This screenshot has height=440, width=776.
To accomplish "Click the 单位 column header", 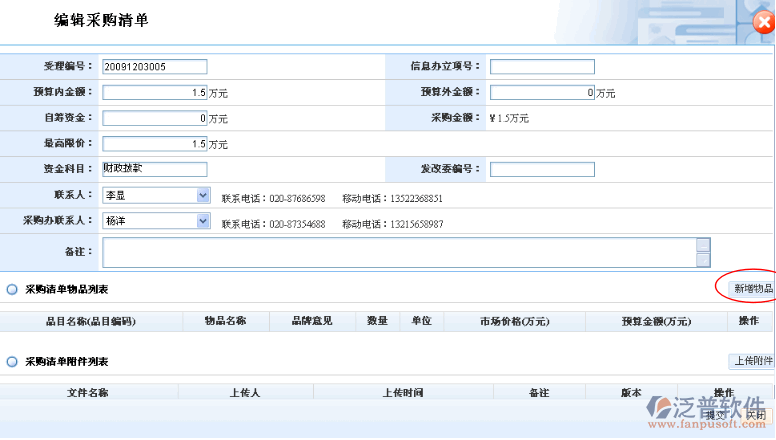I will pyautogui.click(x=422, y=321).
